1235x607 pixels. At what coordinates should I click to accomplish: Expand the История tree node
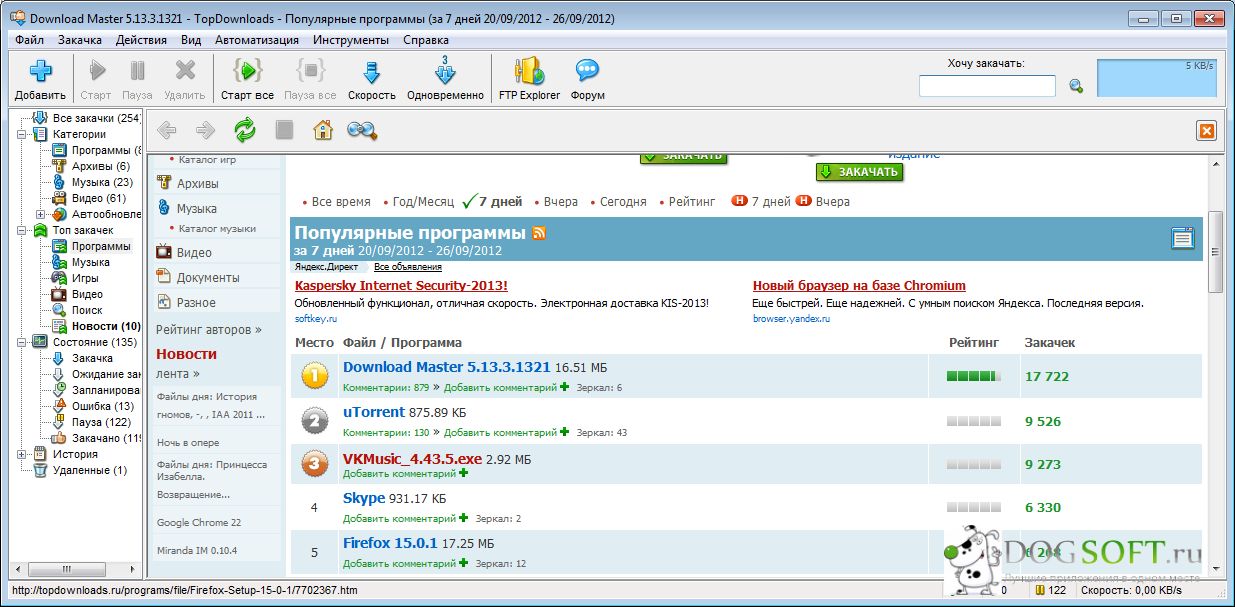(23, 454)
